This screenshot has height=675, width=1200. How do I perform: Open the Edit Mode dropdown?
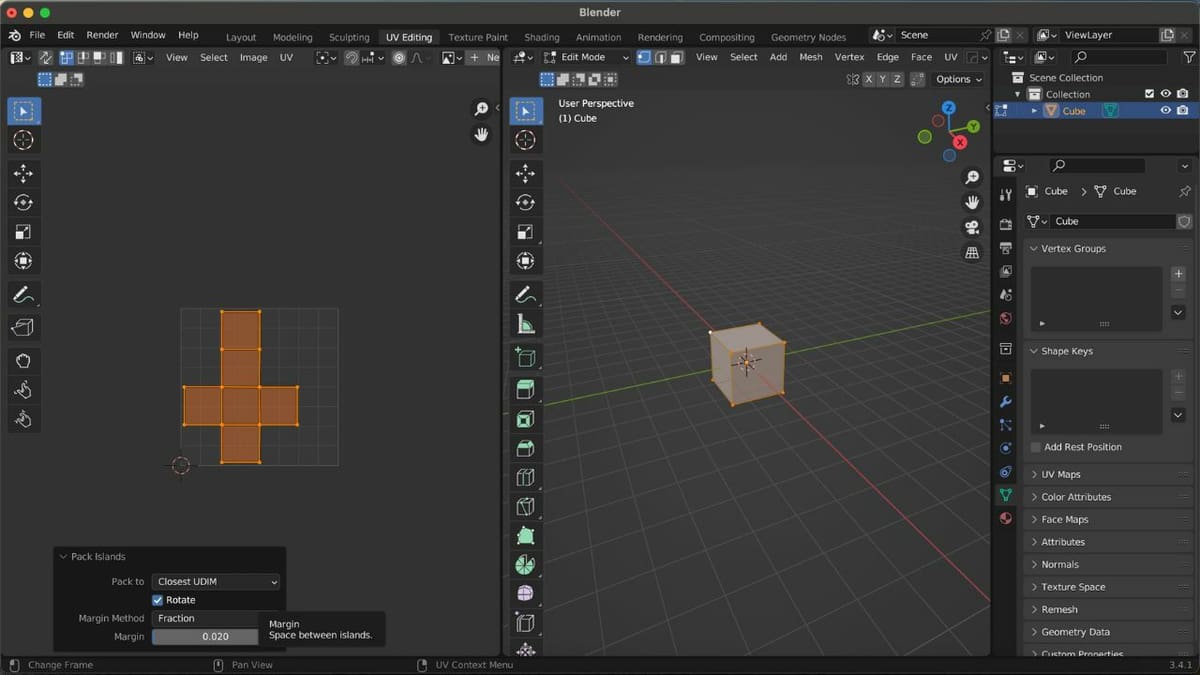point(586,57)
